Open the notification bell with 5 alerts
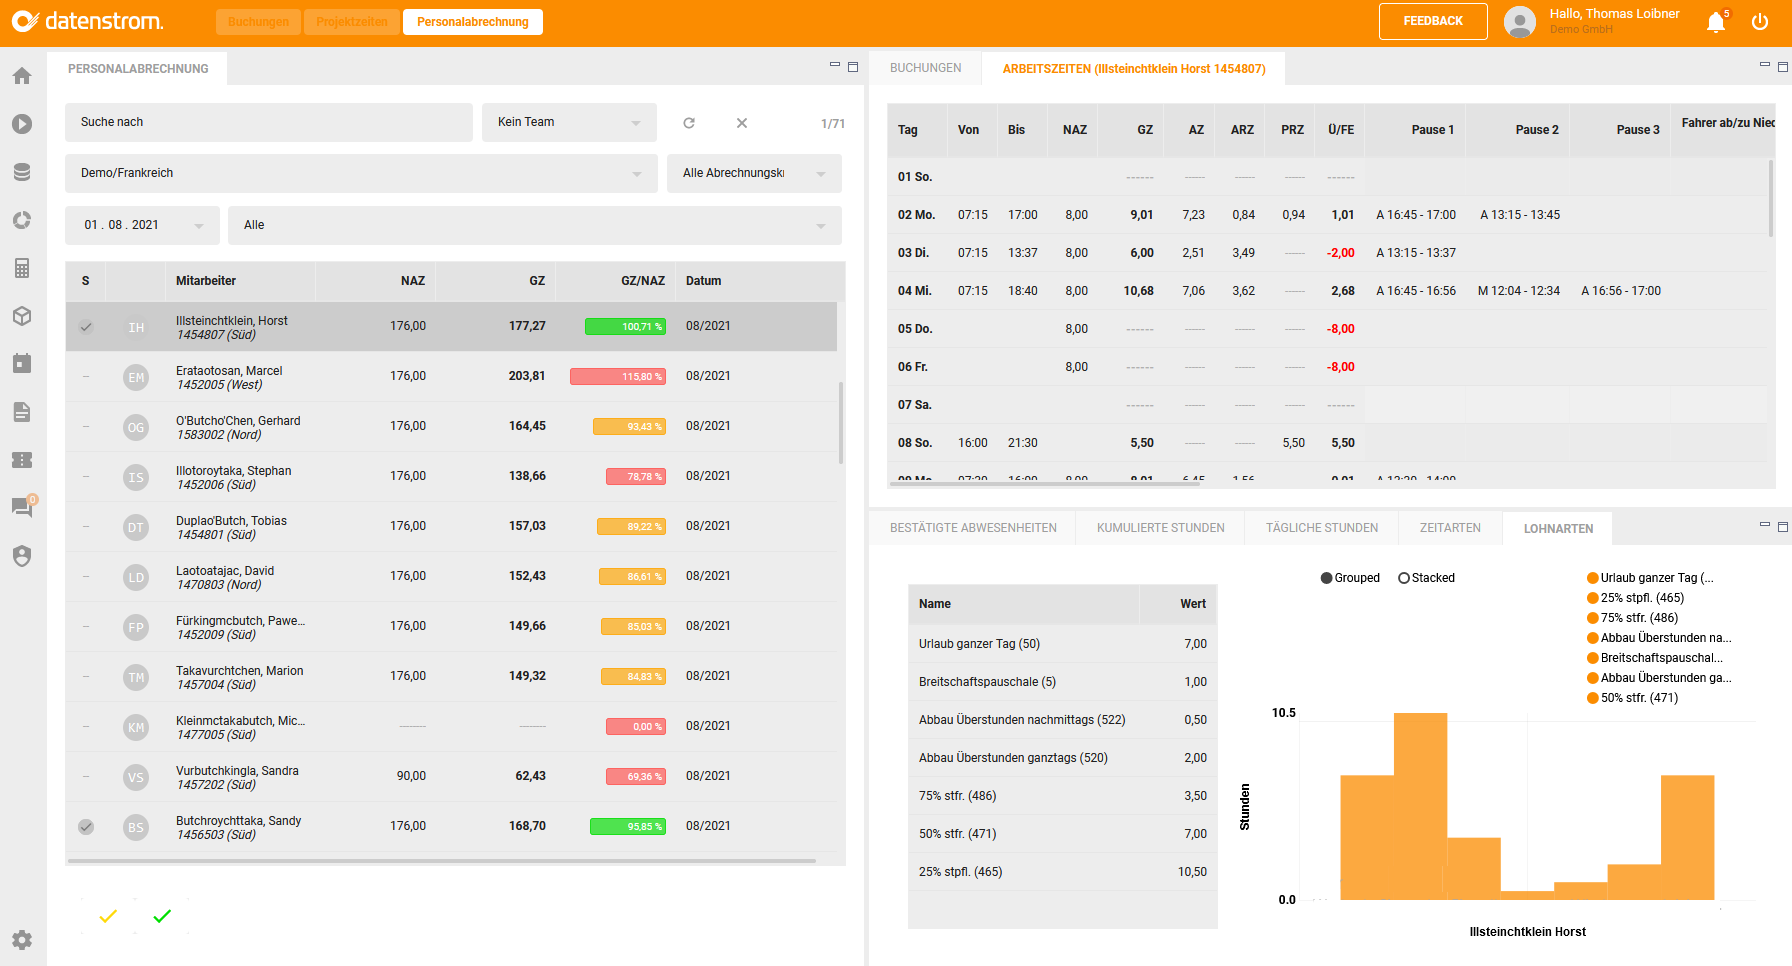The width and height of the screenshot is (1792, 966). (1716, 21)
